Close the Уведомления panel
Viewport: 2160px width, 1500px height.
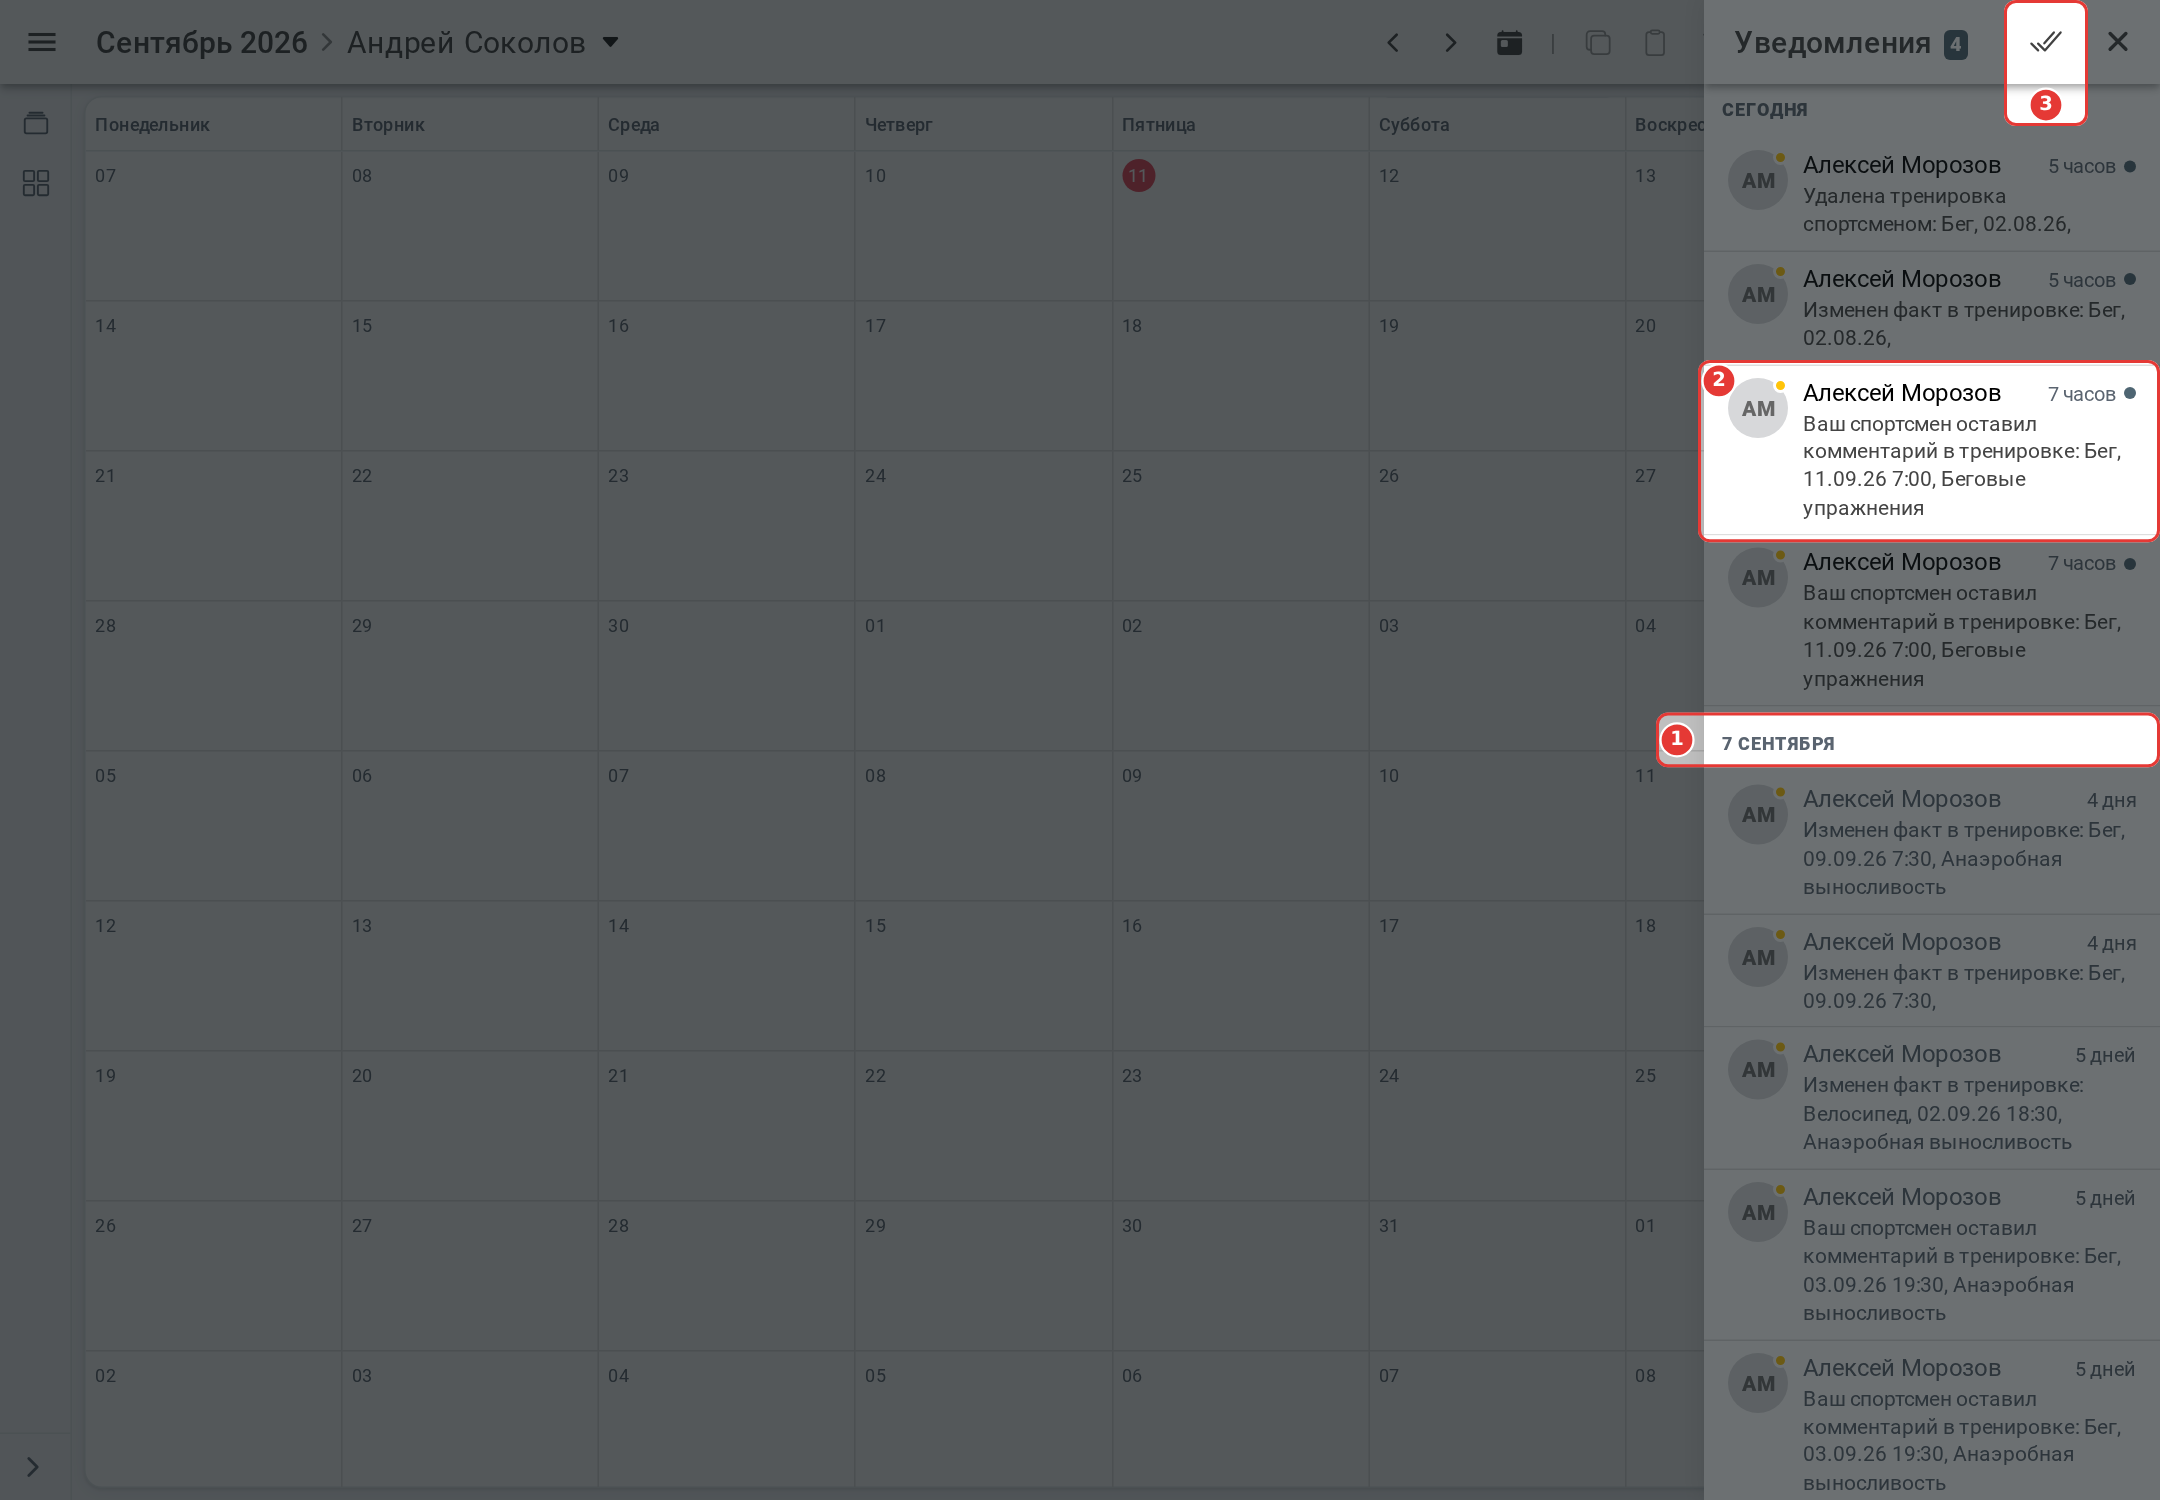[2118, 42]
